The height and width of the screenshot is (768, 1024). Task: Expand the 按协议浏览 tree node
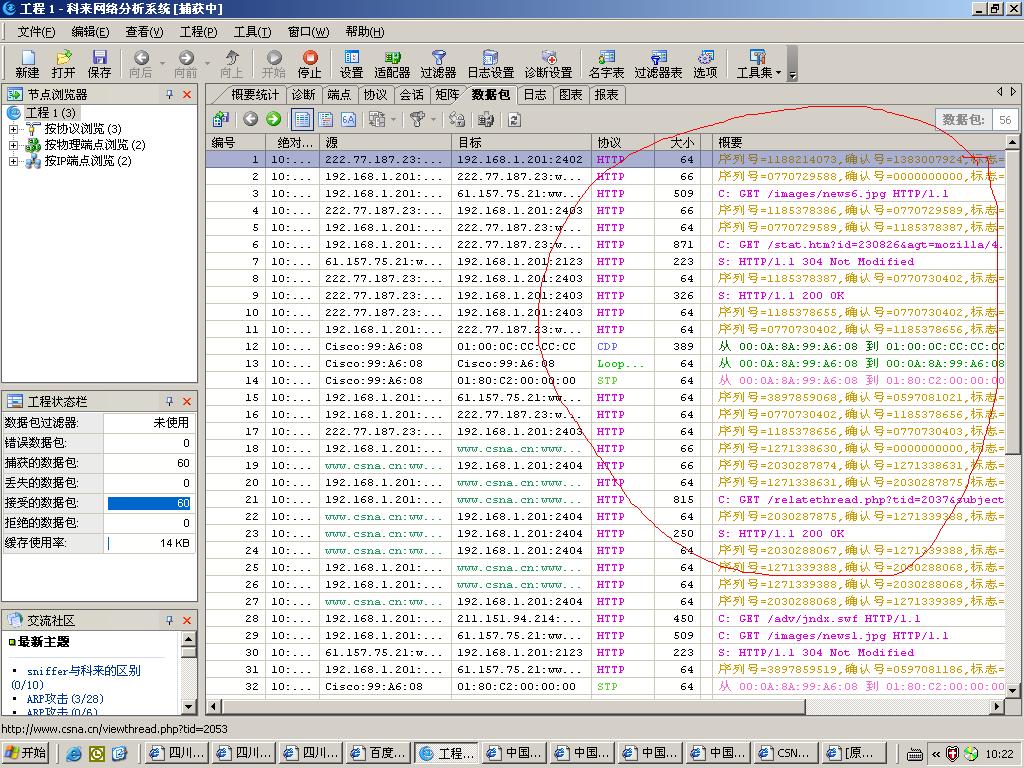13,129
